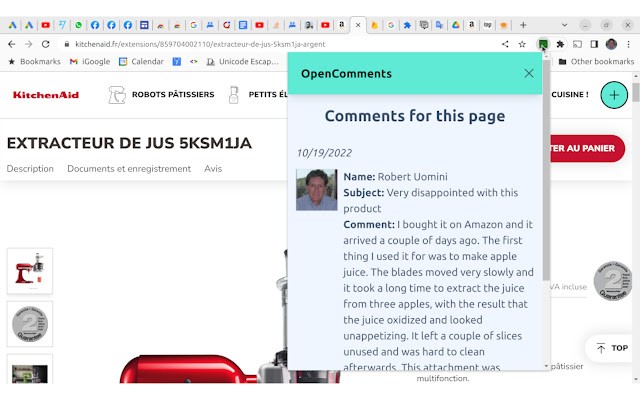Viewport: 640px width, 400px height.
Task: Click the teal plus circle button
Action: [614, 95]
